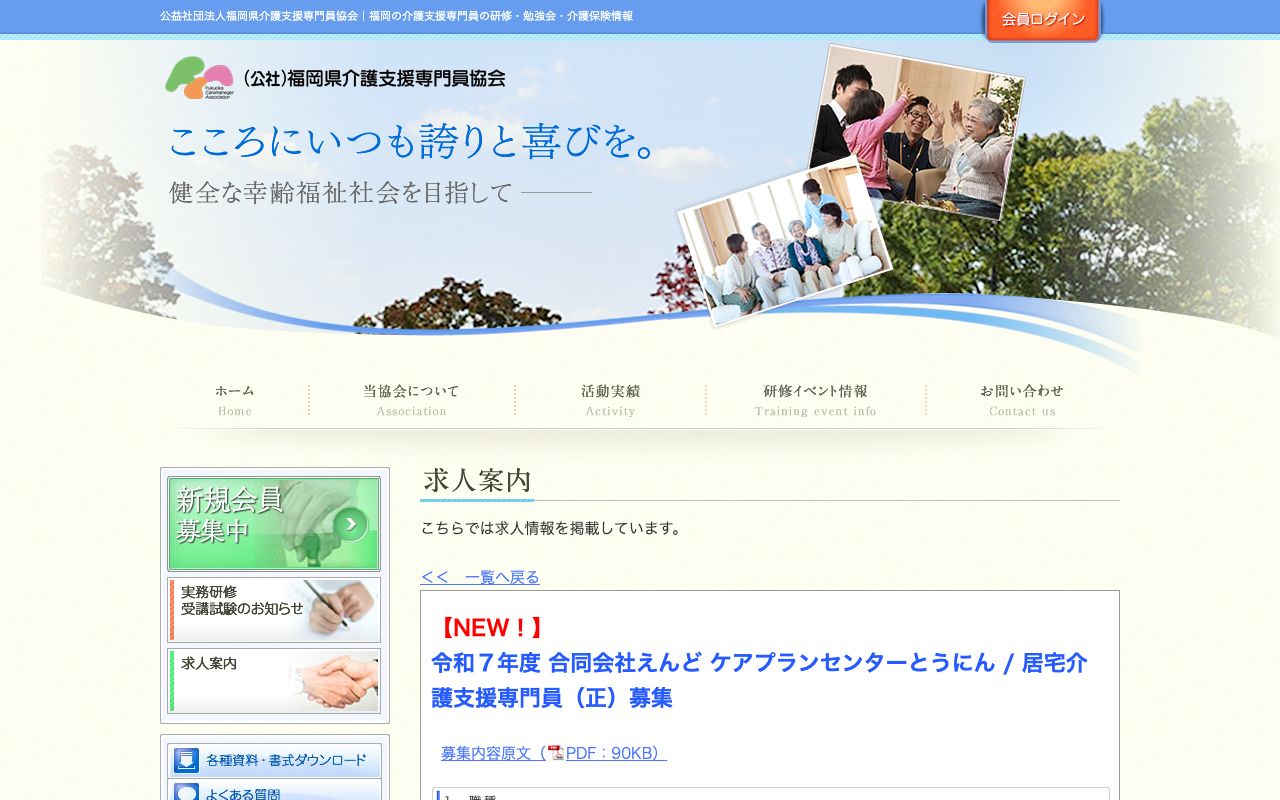
Task: Select 活動実績 in the navigation bar
Action: (610, 399)
